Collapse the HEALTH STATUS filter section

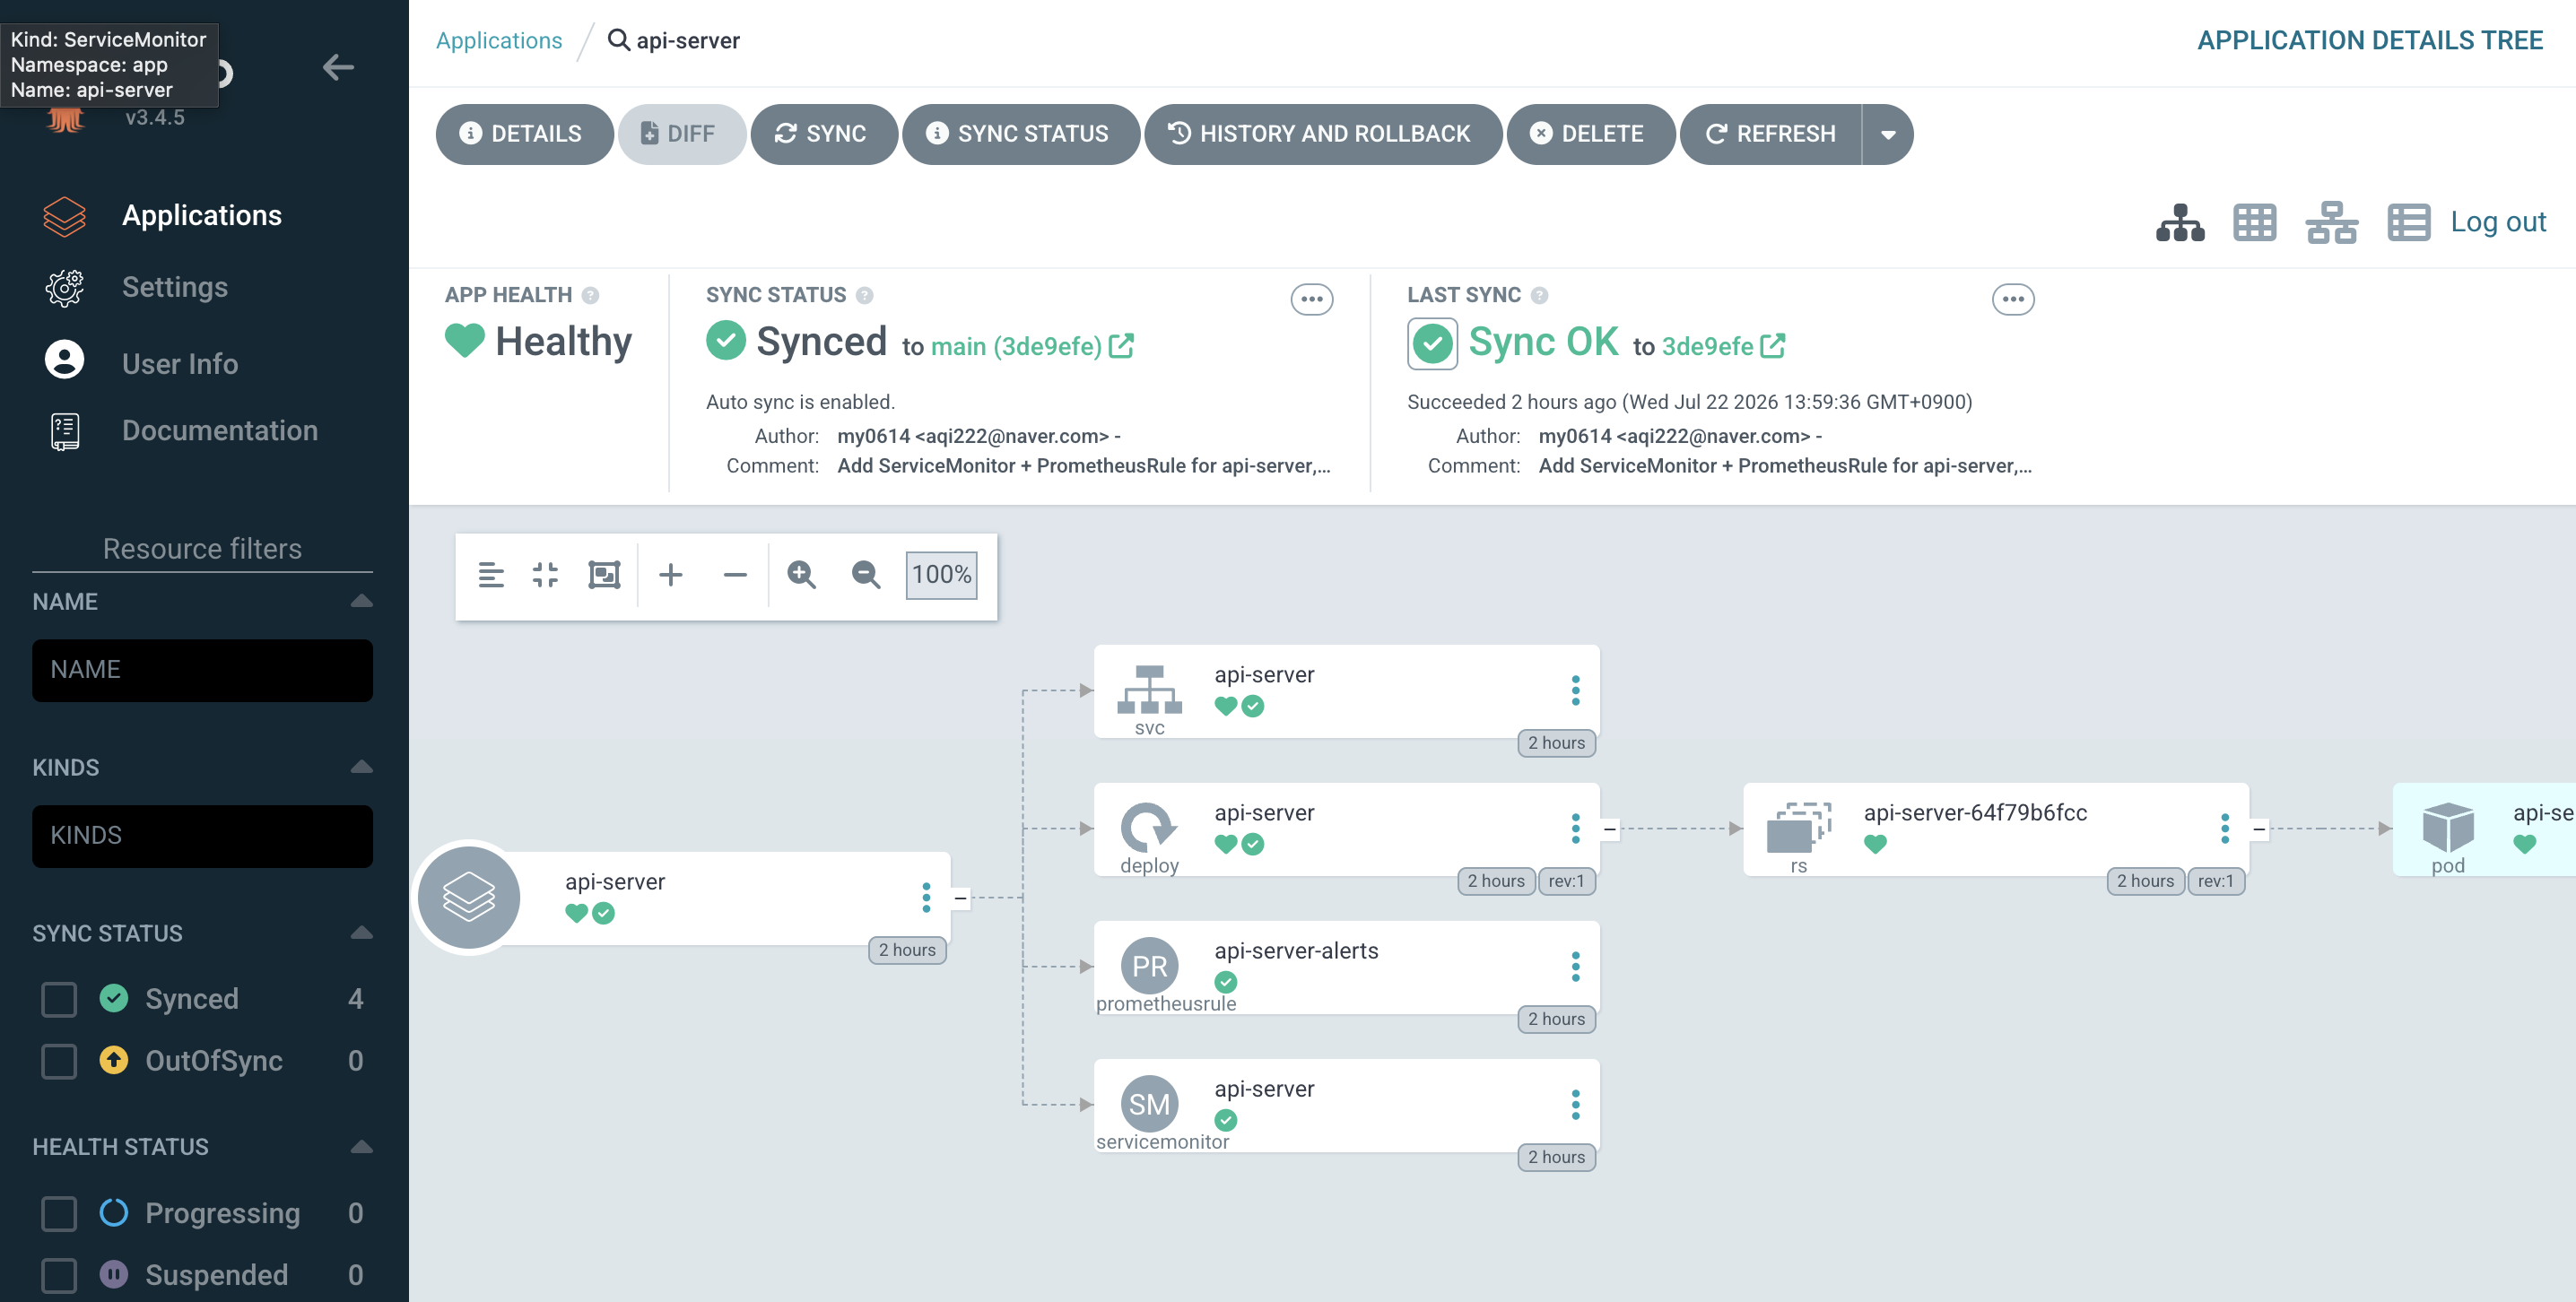(362, 1147)
